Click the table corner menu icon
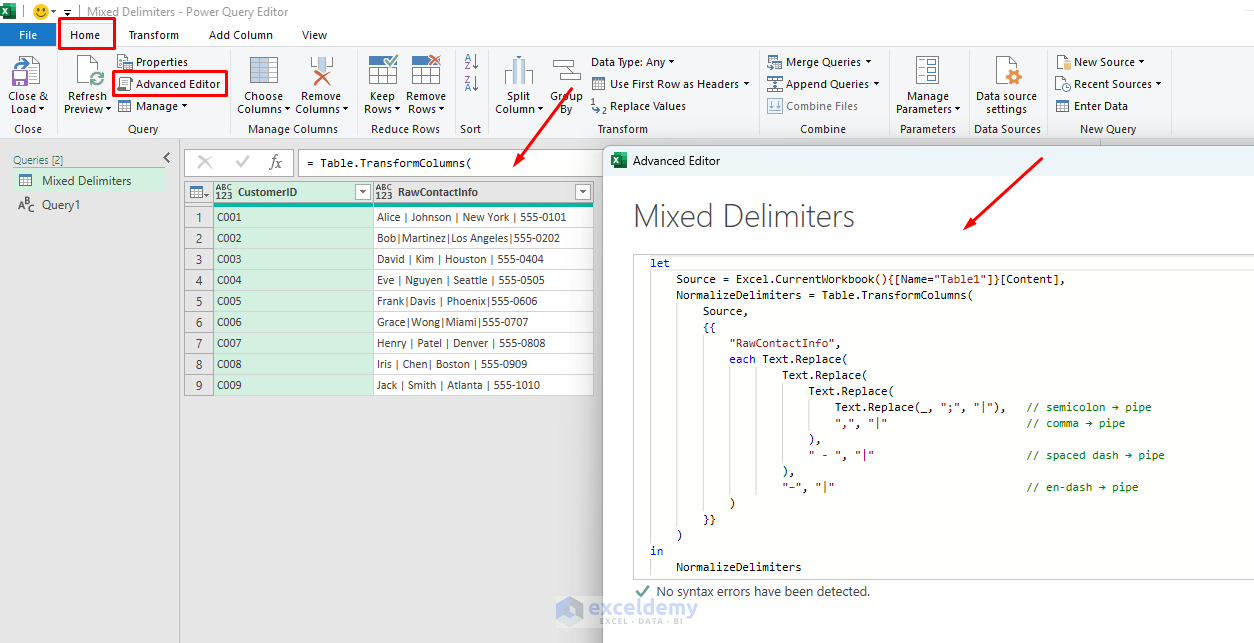The width and height of the screenshot is (1254, 643). [x=198, y=192]
